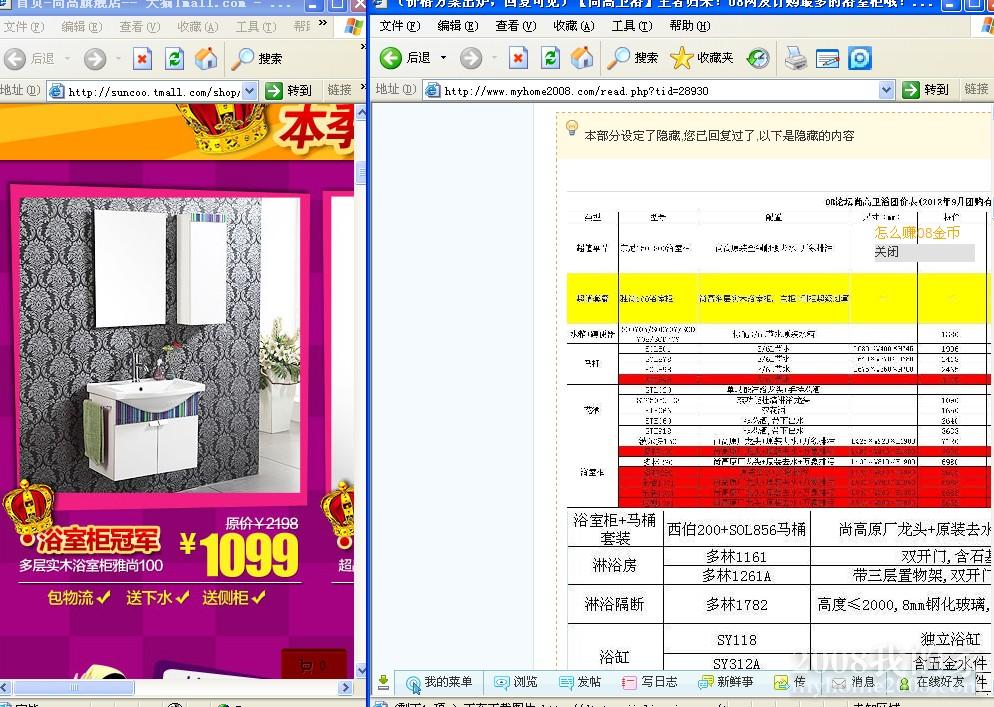Image resolution: width=994 pixels, height=707 pixels.
Task: Click the Print icon in toolbar
Action: (x=795, y=58)
